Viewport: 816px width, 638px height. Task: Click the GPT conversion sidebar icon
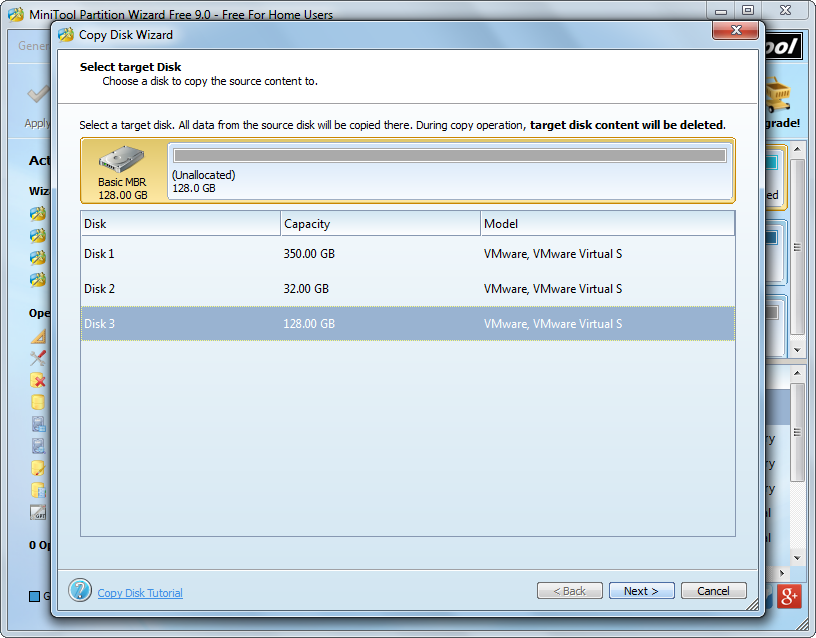[37, 513]
